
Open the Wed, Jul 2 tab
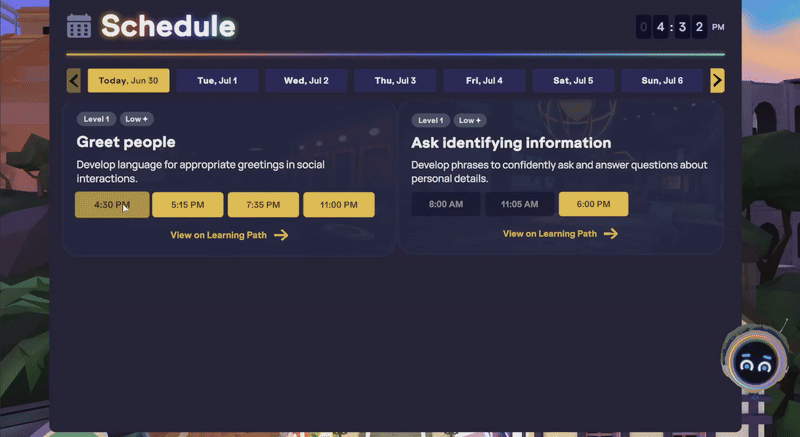pos(306,81)
